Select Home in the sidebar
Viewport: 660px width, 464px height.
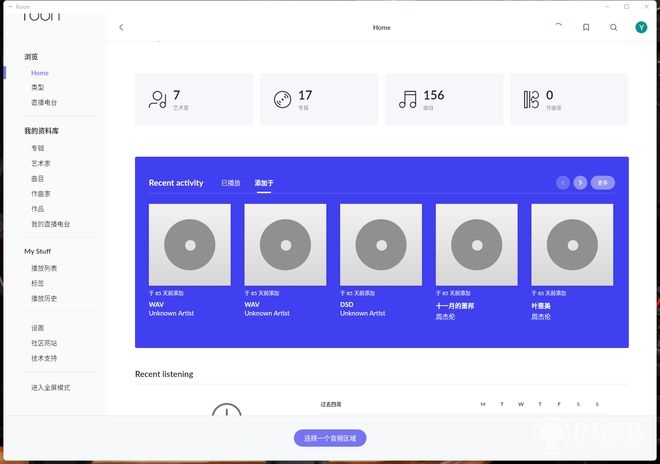point(40,73)
